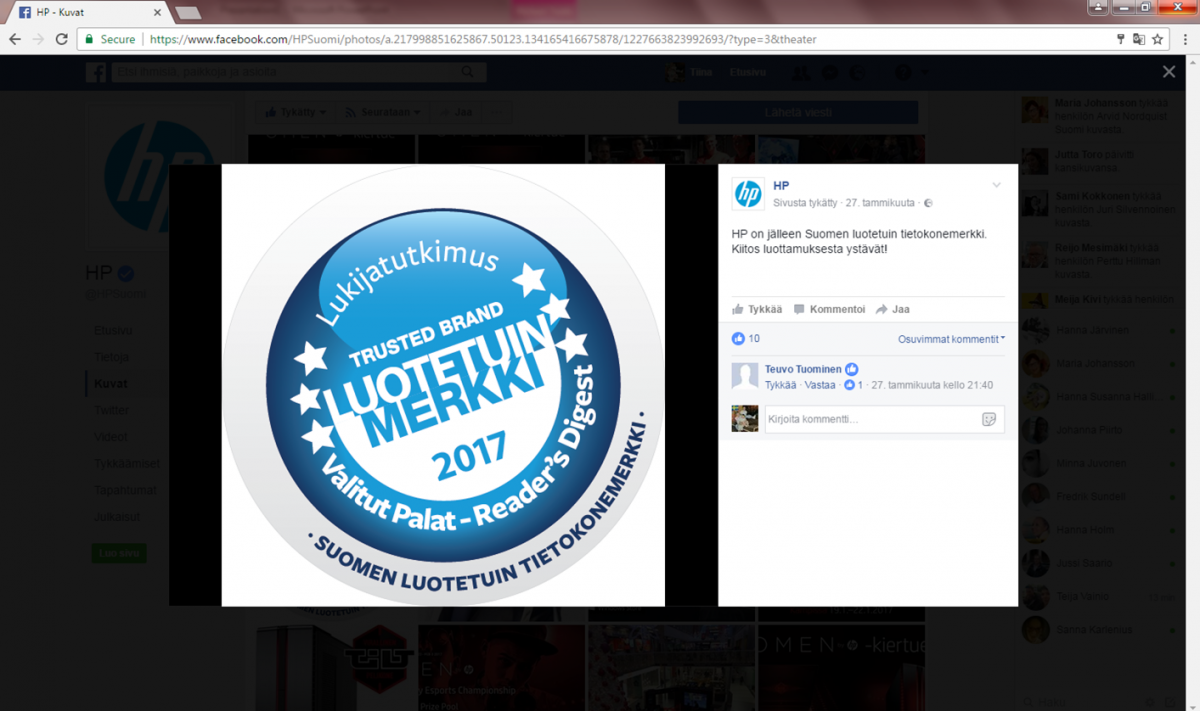Close the photo theater with the X
The height and width of the screenshot is (711, 1200).
[1169, 72]
